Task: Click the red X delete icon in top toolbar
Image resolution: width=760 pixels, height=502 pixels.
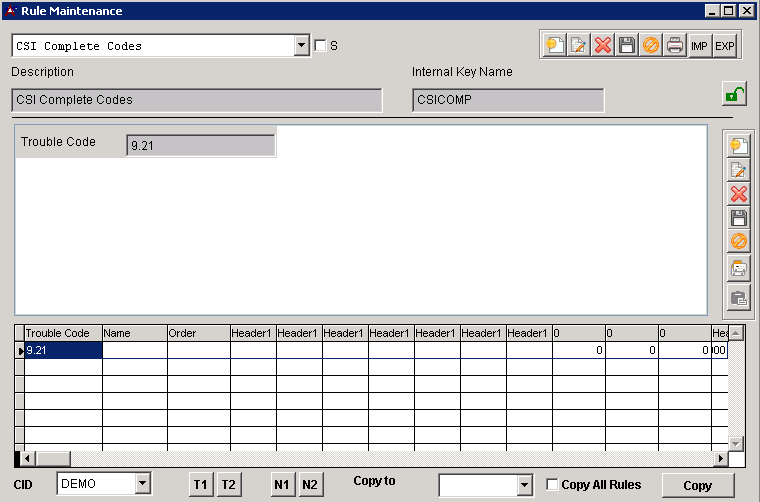Action: pyautogui.click(x=602, y=46)
